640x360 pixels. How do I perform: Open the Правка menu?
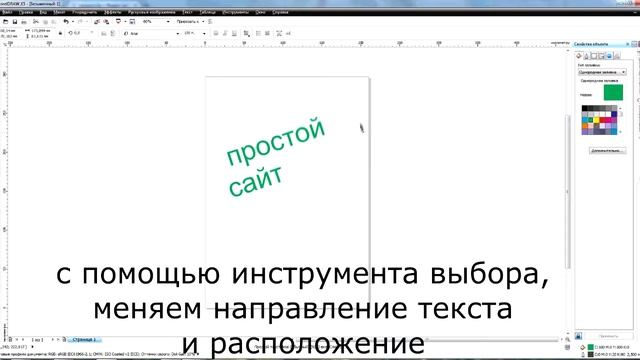click(x=26, y=12)
